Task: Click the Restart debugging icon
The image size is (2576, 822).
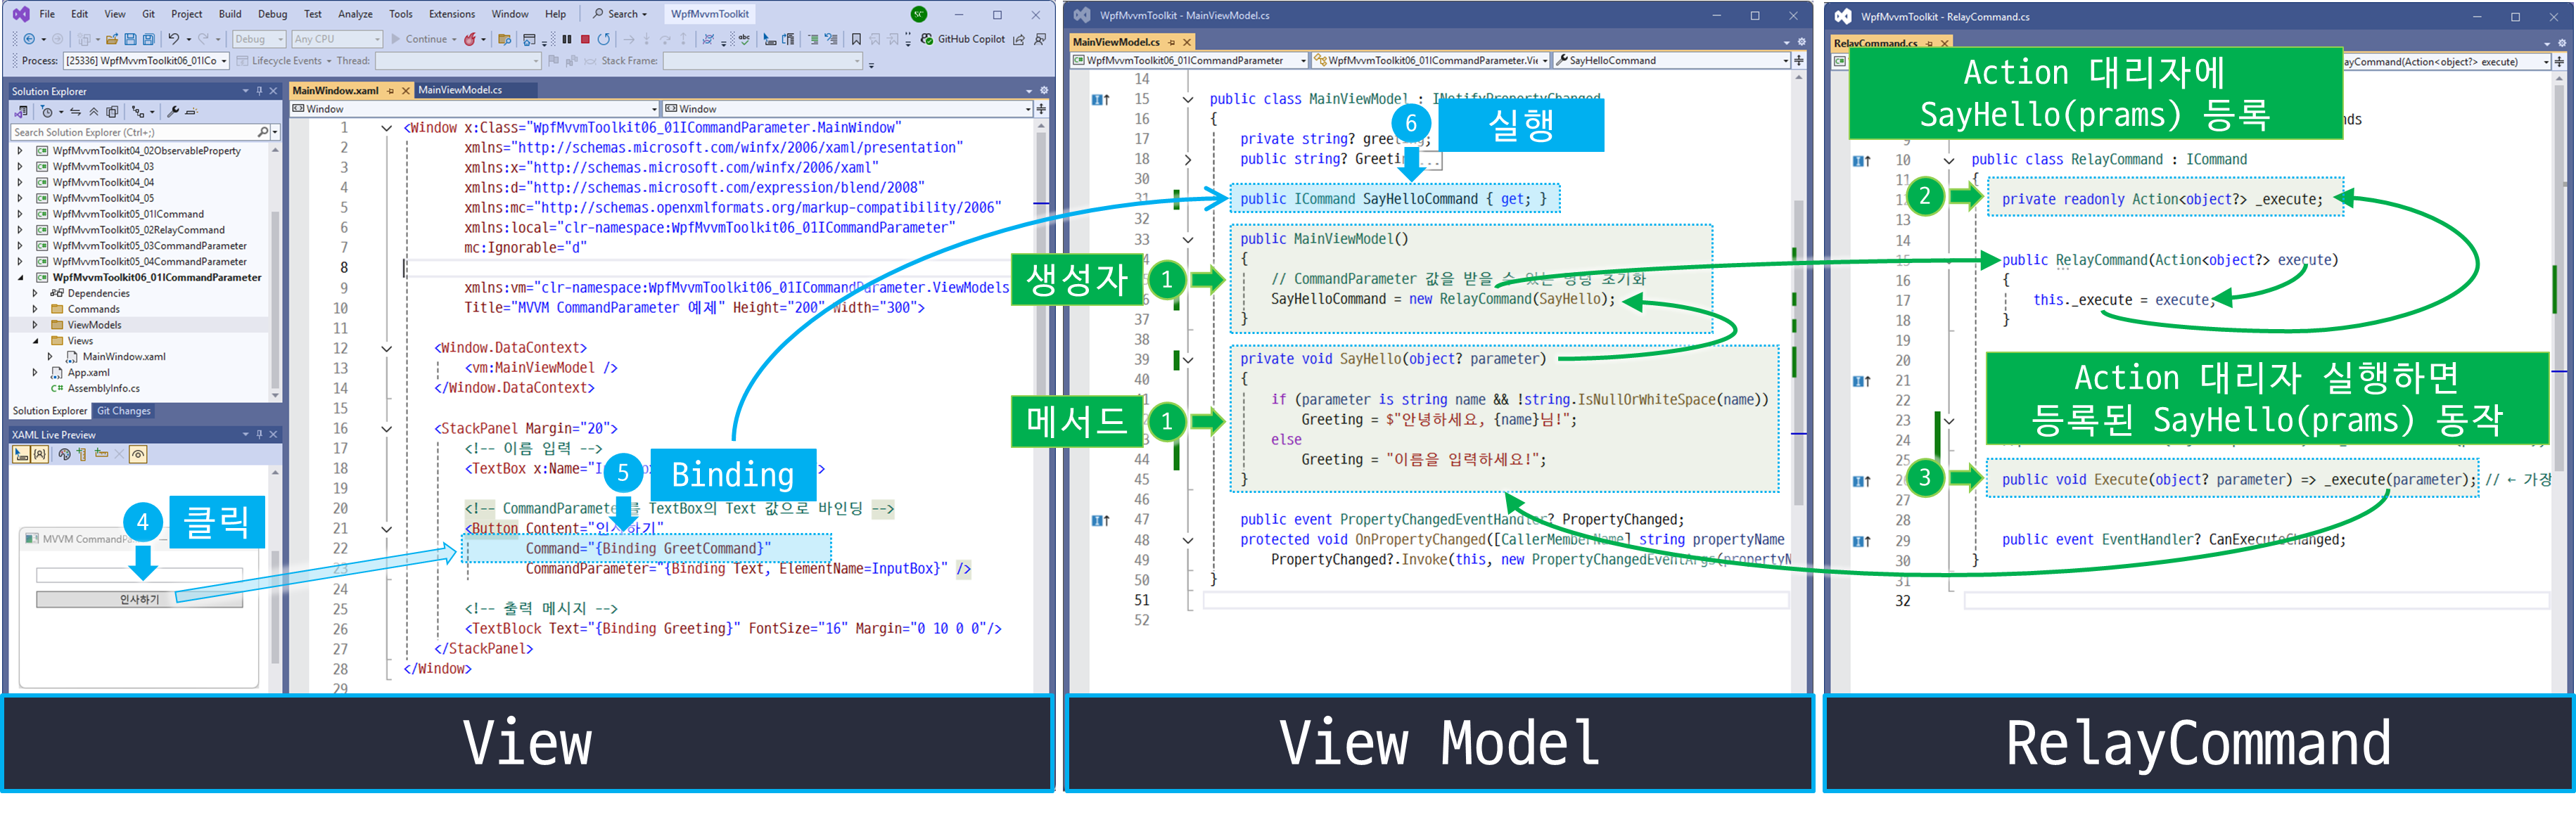Action: point(604,39)
